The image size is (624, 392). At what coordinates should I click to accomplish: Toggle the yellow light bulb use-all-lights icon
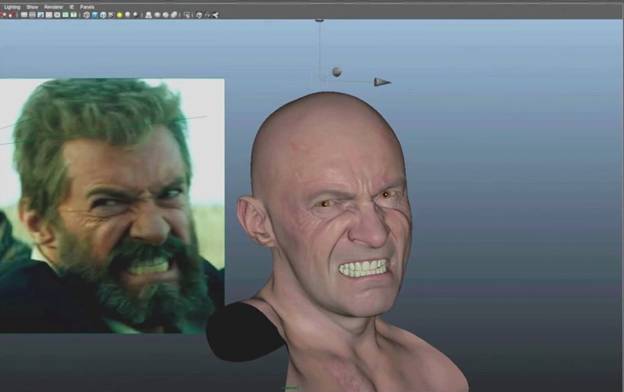pyautogui.click(x=119, y=15)
